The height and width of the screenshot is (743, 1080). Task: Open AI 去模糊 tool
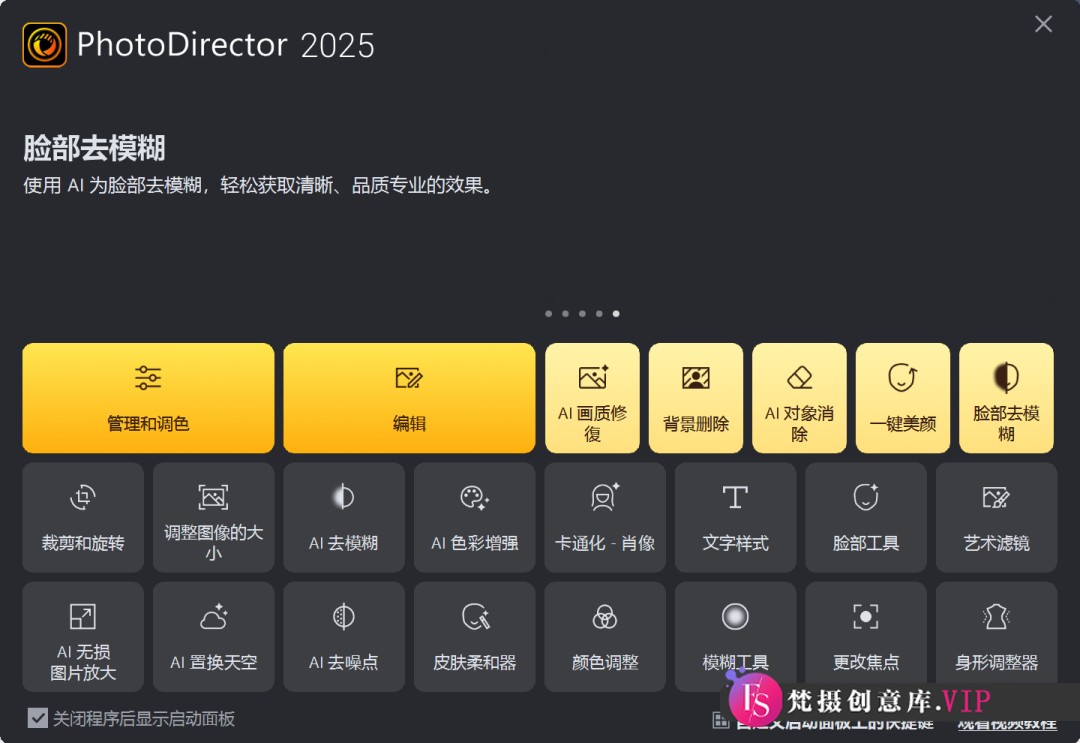click(x=344, y=517)
